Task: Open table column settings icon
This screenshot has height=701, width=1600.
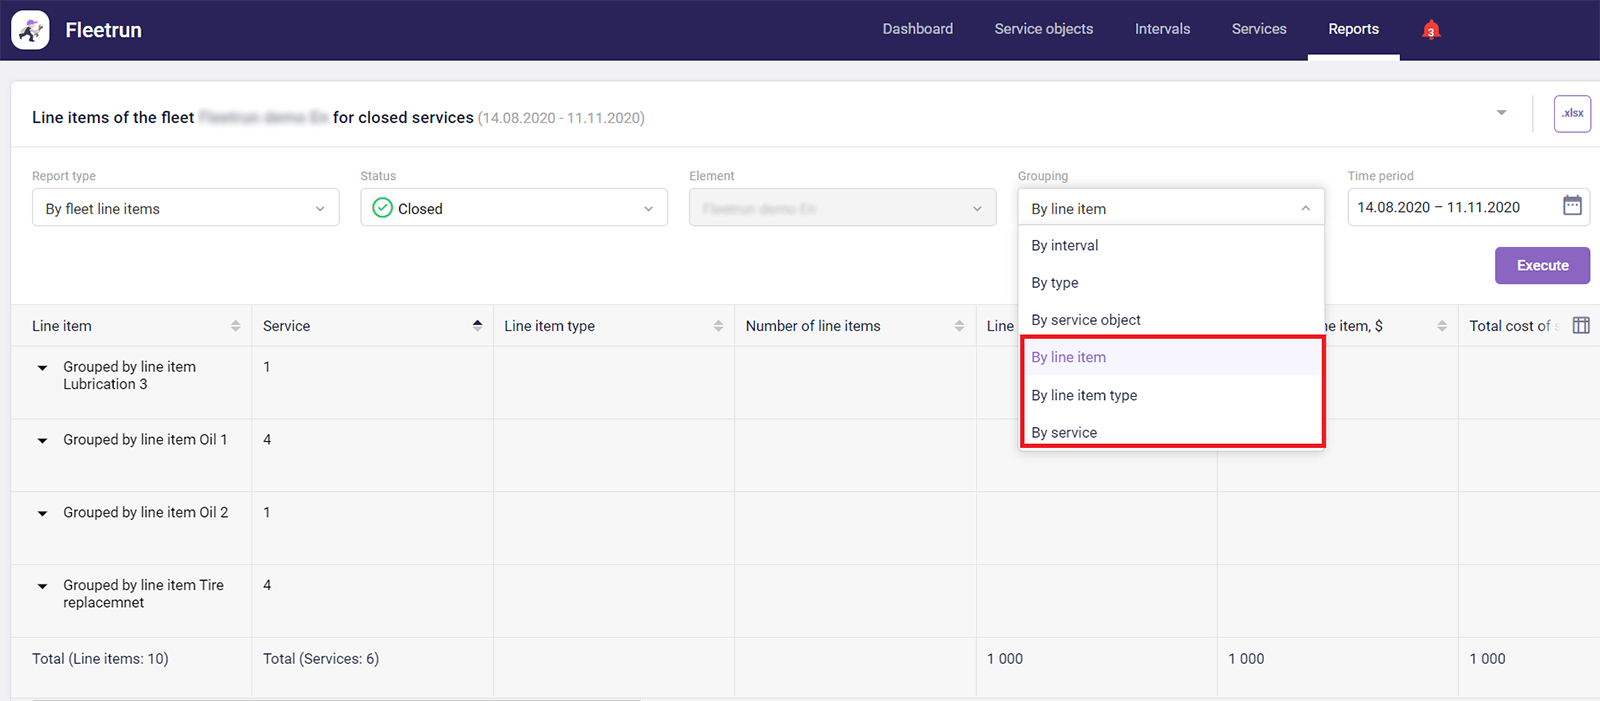Action: (x=1581, y=325)
